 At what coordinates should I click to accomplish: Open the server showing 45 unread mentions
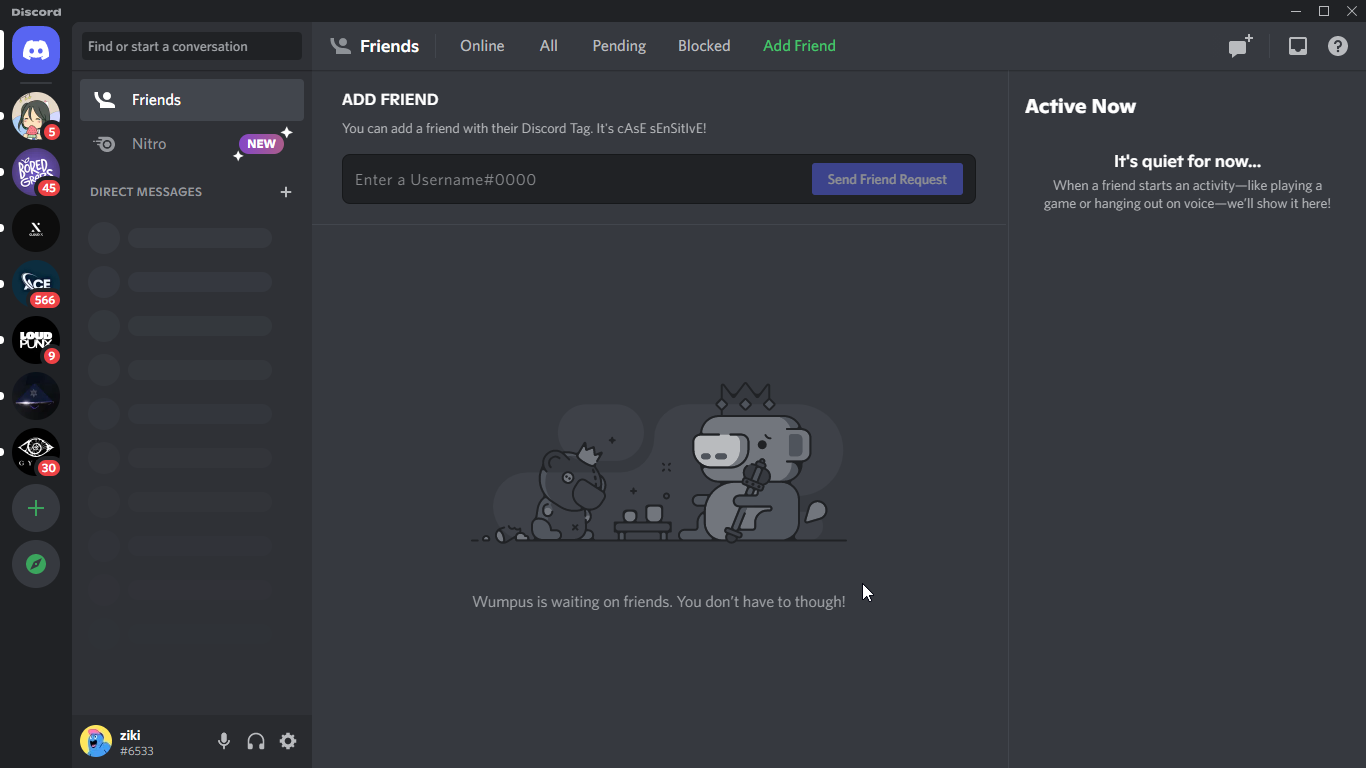35,172
